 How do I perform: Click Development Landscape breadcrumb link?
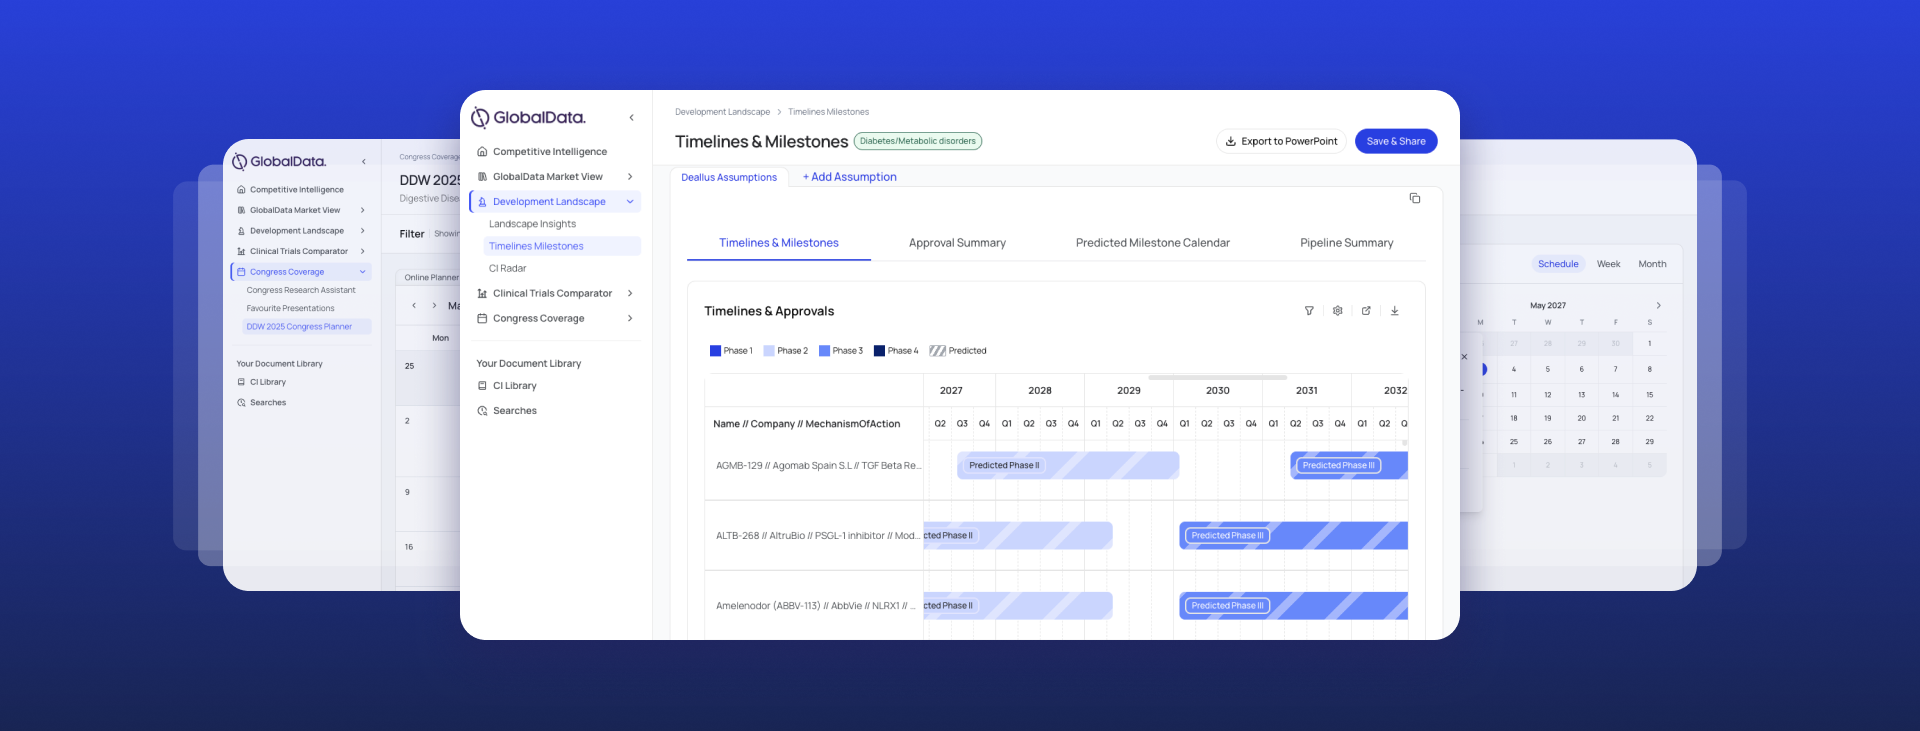[722, 112]
